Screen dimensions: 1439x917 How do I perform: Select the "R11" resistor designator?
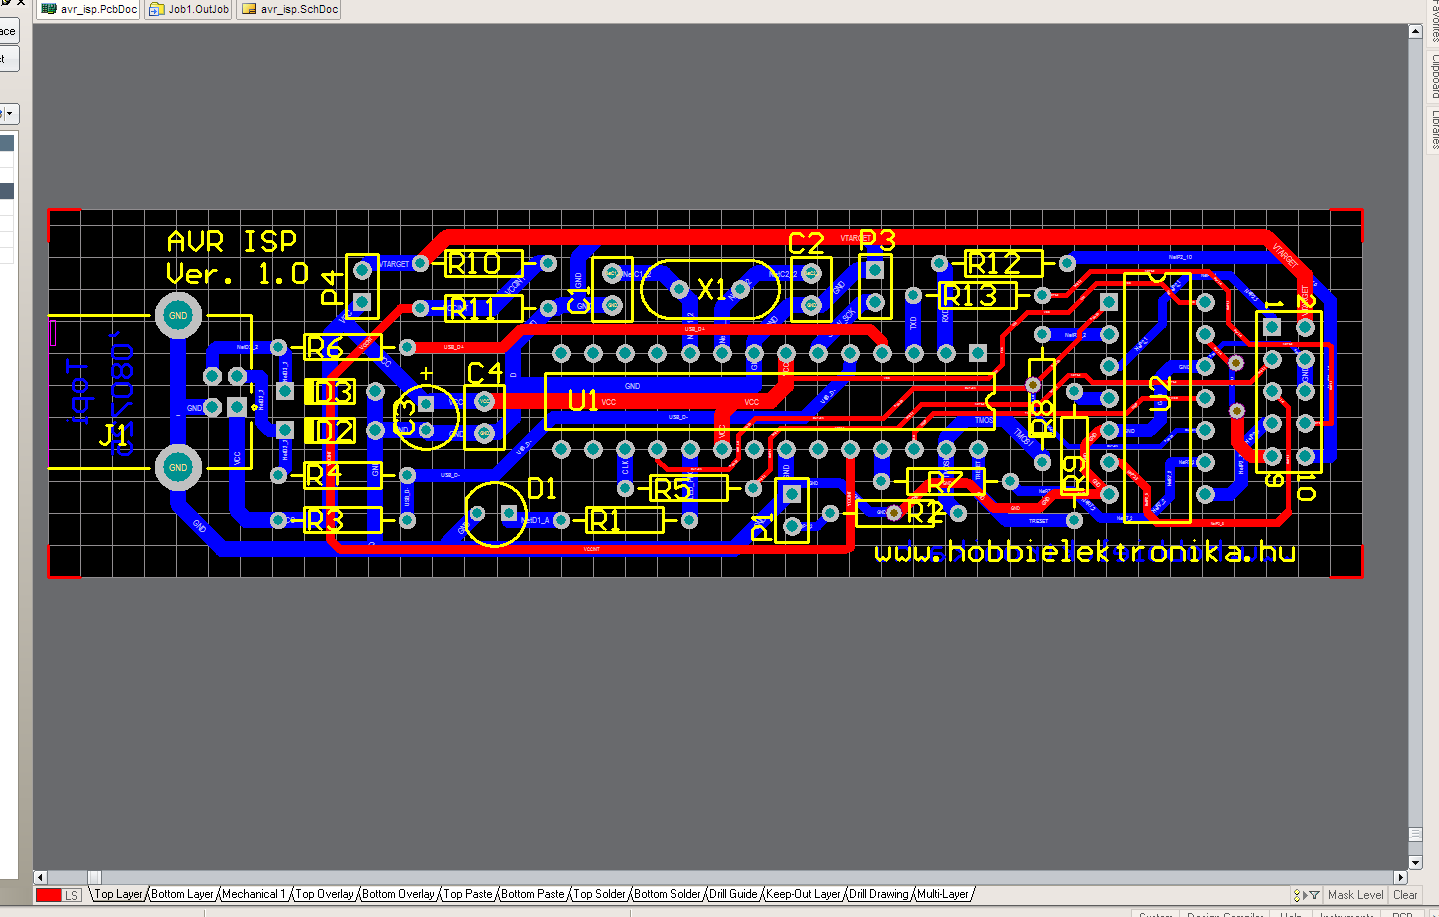click(x=472, y=309)
